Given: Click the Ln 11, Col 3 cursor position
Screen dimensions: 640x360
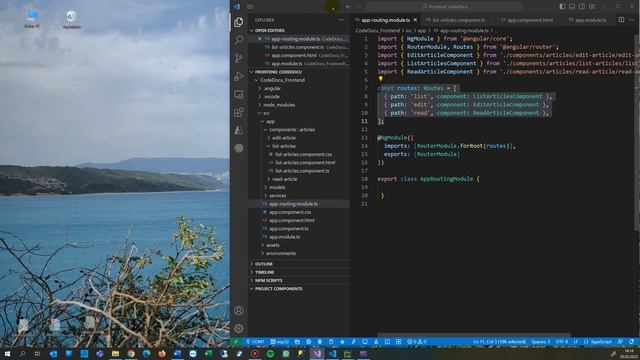Looking at the screenshot, I should [x=500, y=342].
